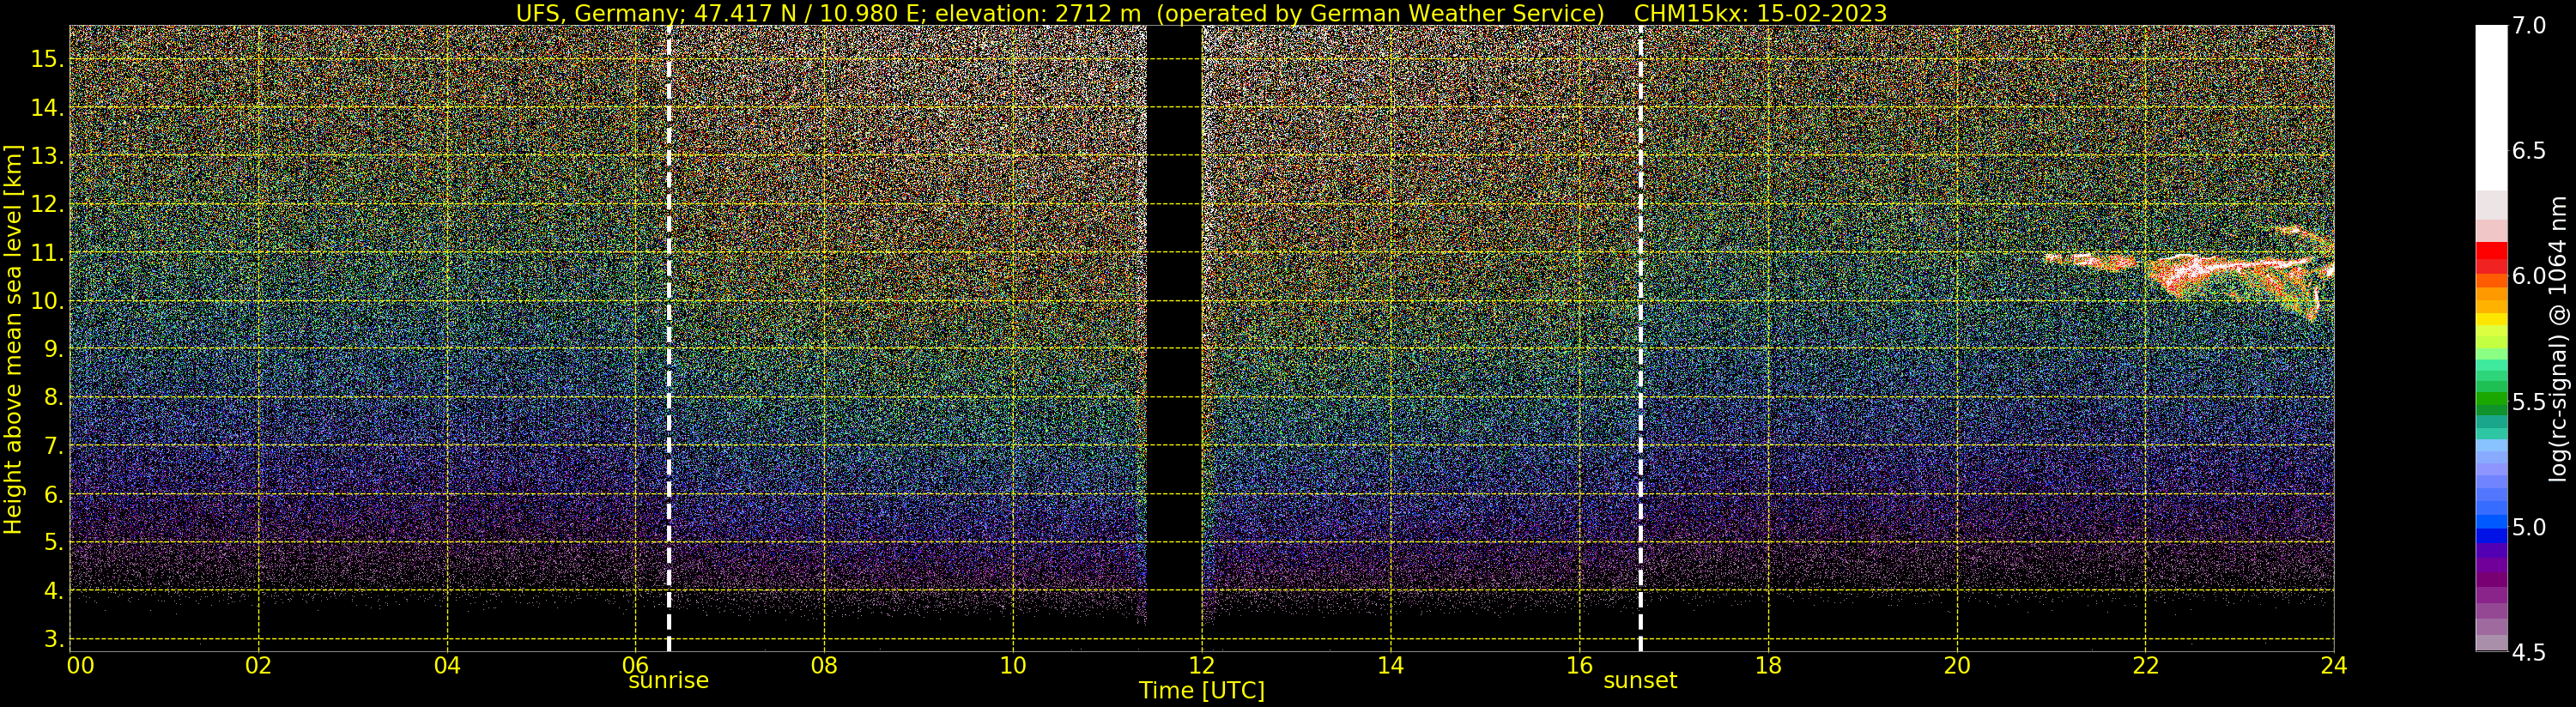Click the 'Time [UTC]' axis label
Image resolution: width=2576 pixels, height=707 pixels.
click(1201, 691)
